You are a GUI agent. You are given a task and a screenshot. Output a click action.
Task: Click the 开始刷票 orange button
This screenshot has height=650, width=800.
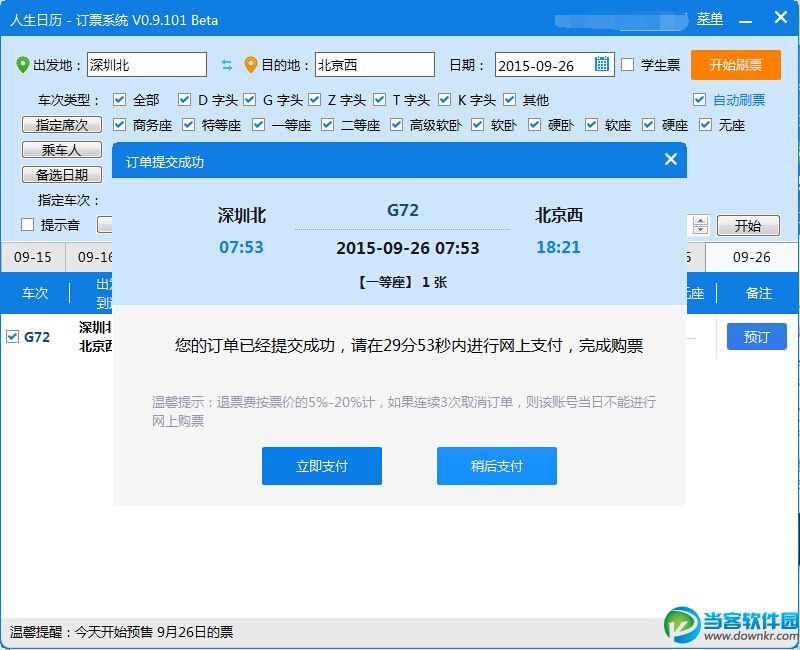tap(735, 65)
